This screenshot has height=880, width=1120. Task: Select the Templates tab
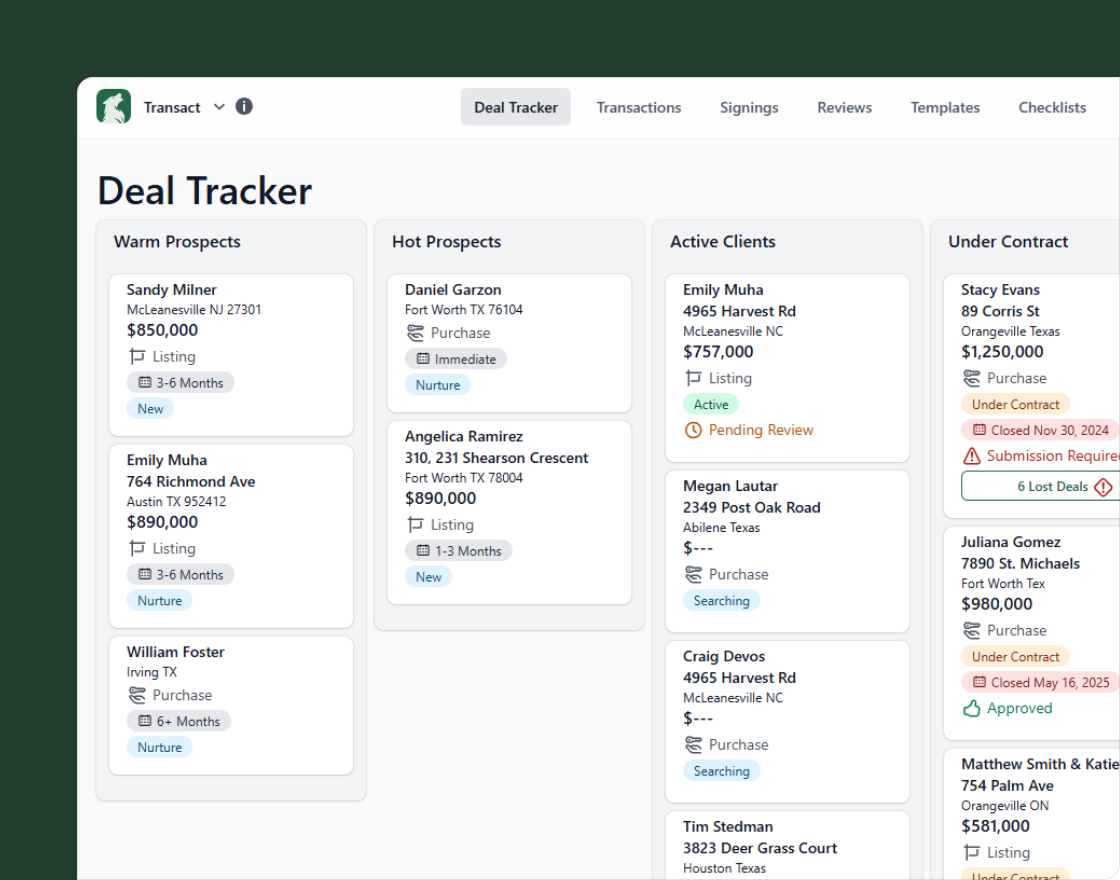pos(944,107)
